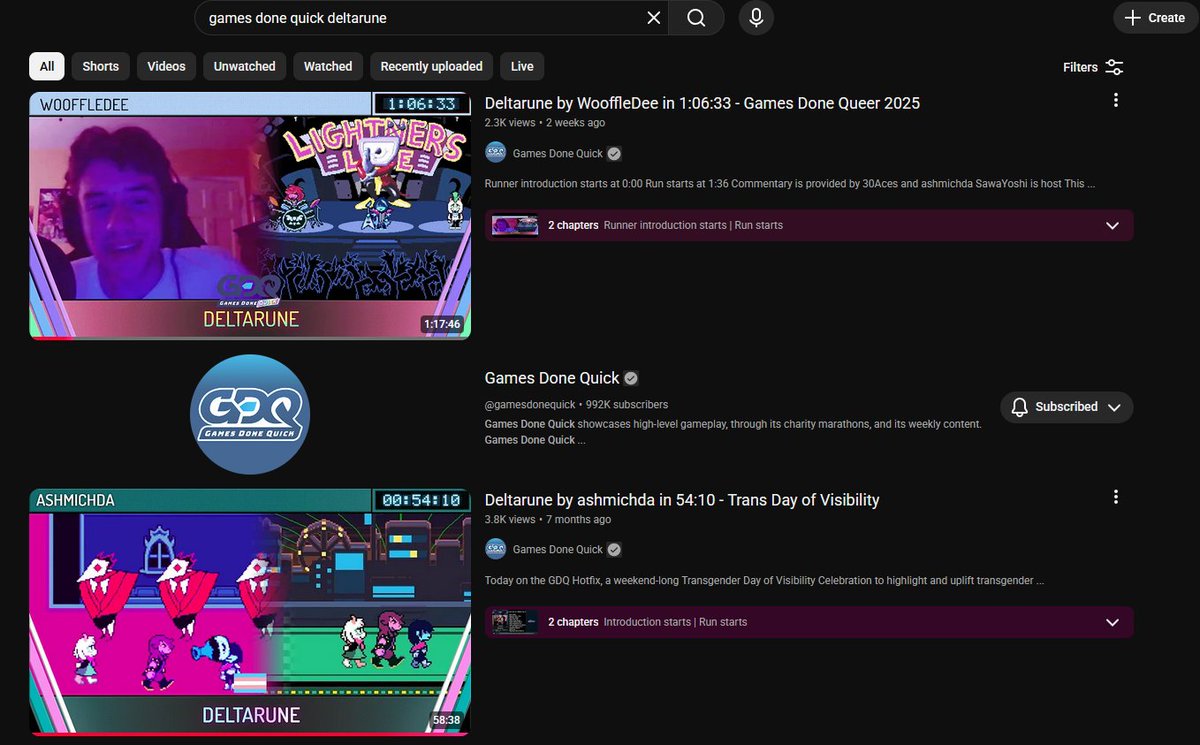The width and height of the screenshot is (1200, 745).
Task: Start voice search with microphone icon
Action: coord(756,18)
